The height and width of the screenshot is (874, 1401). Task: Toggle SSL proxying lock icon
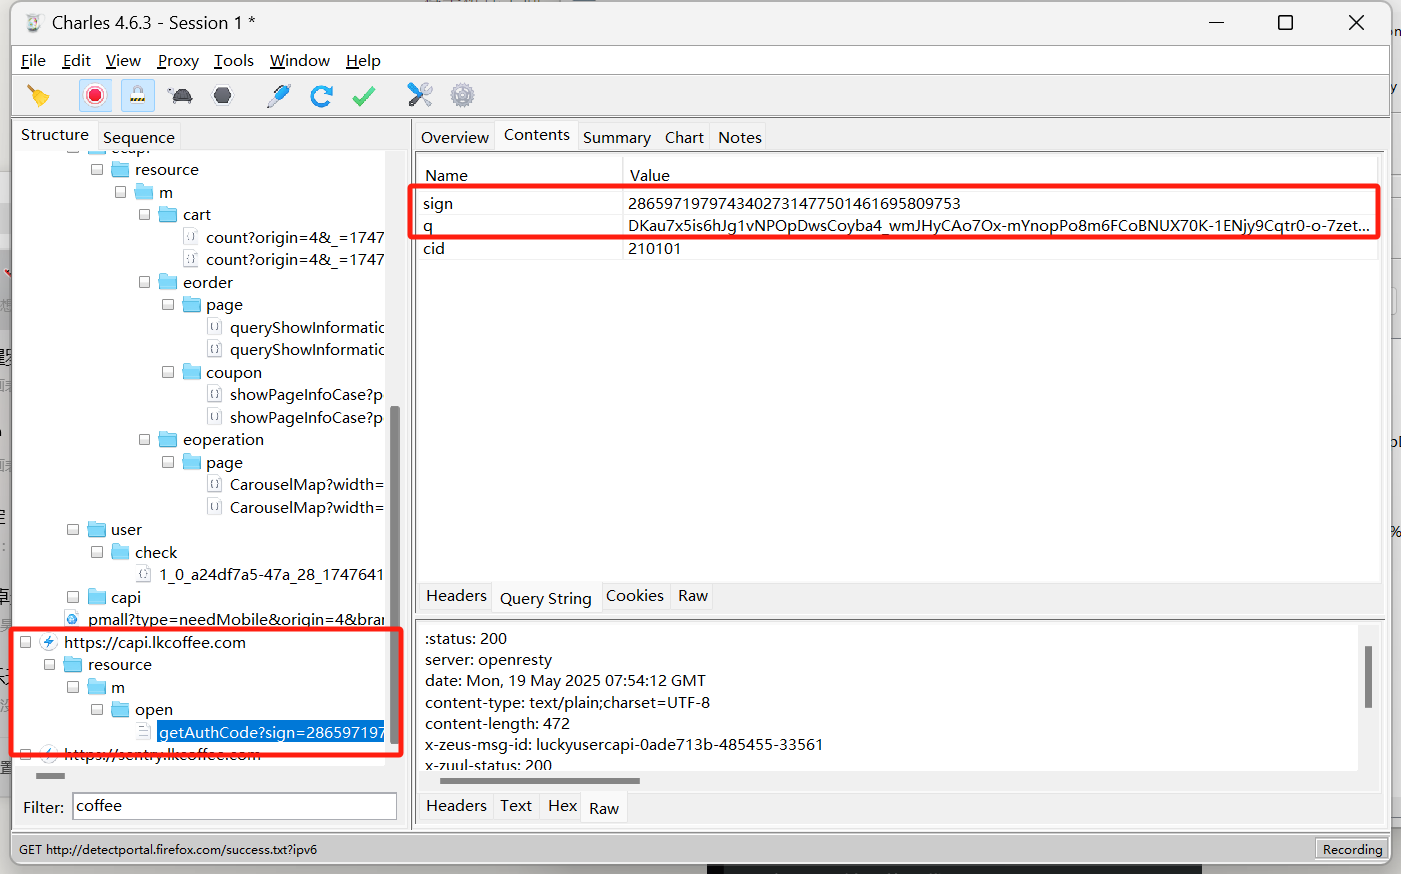pos(138,95)
